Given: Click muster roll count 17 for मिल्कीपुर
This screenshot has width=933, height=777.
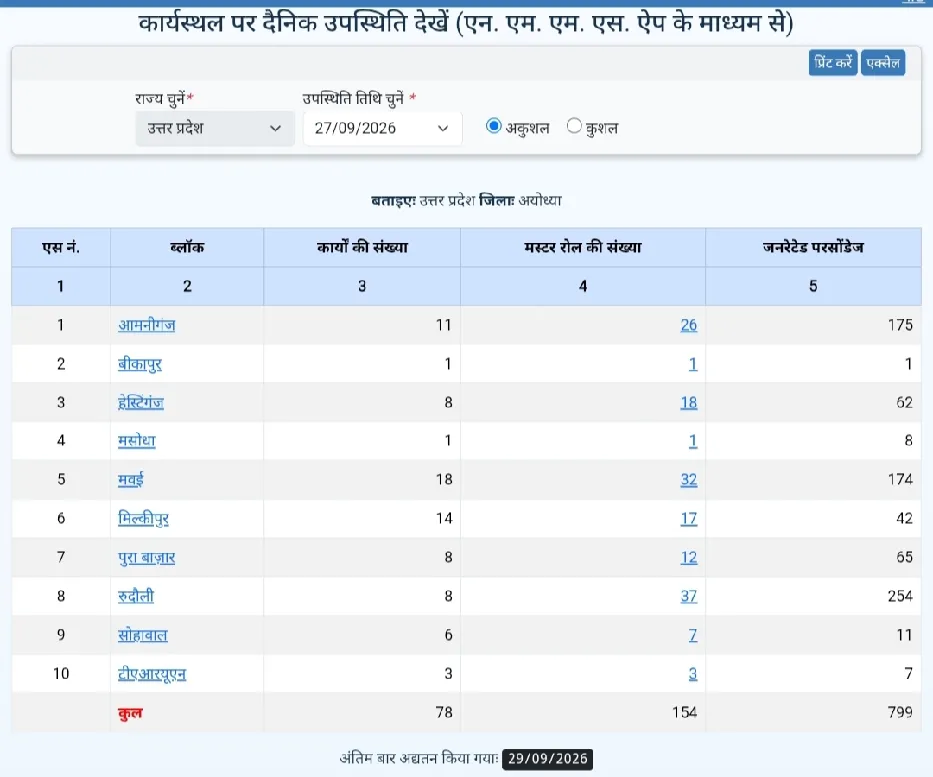Looking at the screenshot, I should 688,519.
